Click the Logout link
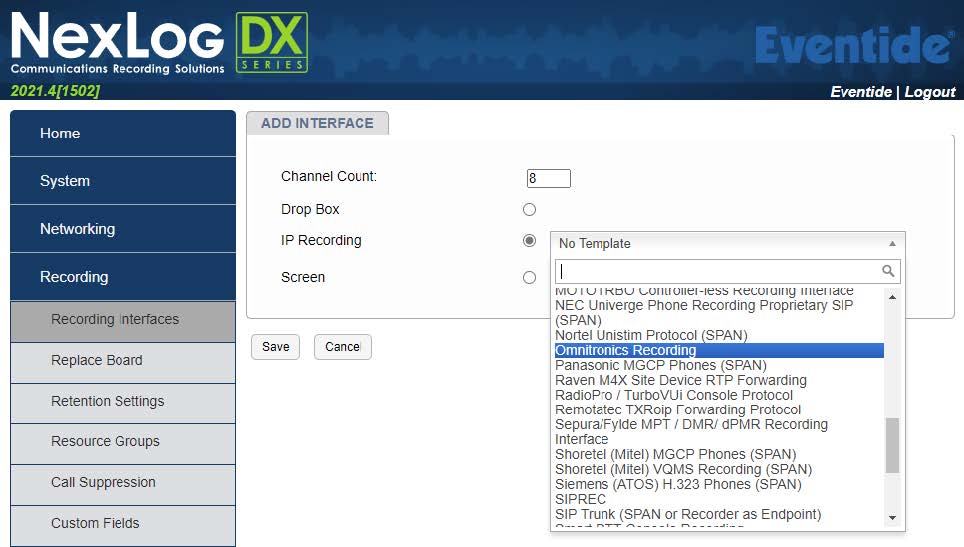The height and width of the screenshot is (547, 964). point(930,92)
